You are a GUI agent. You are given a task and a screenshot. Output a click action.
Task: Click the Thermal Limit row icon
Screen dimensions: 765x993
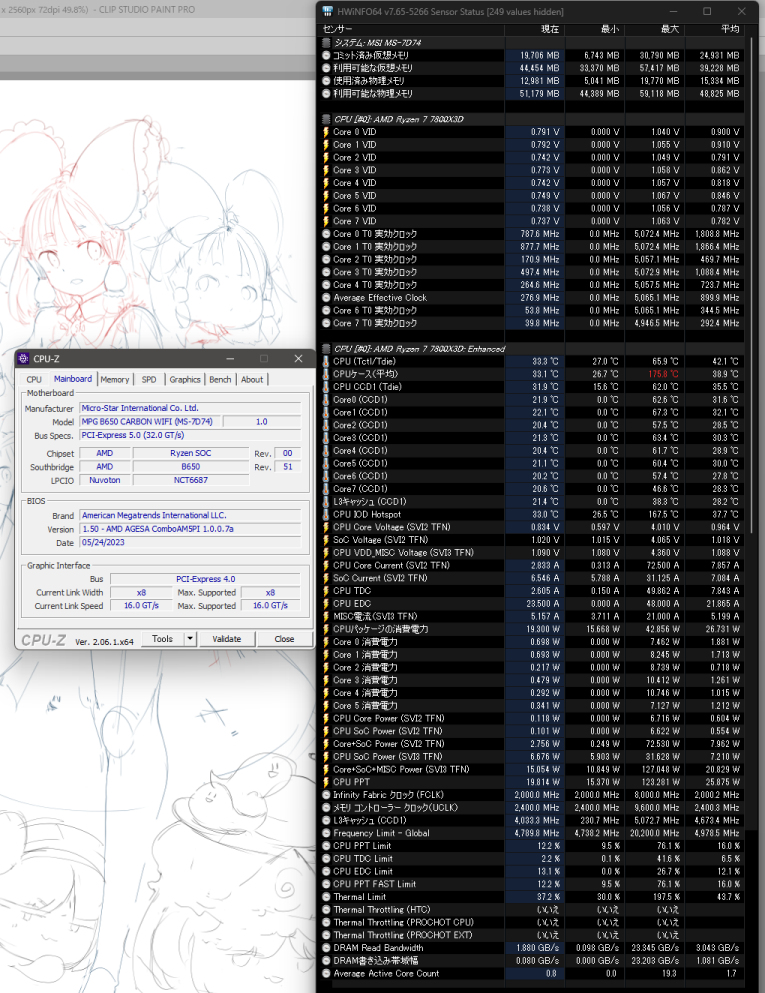(x=326, y=897)
